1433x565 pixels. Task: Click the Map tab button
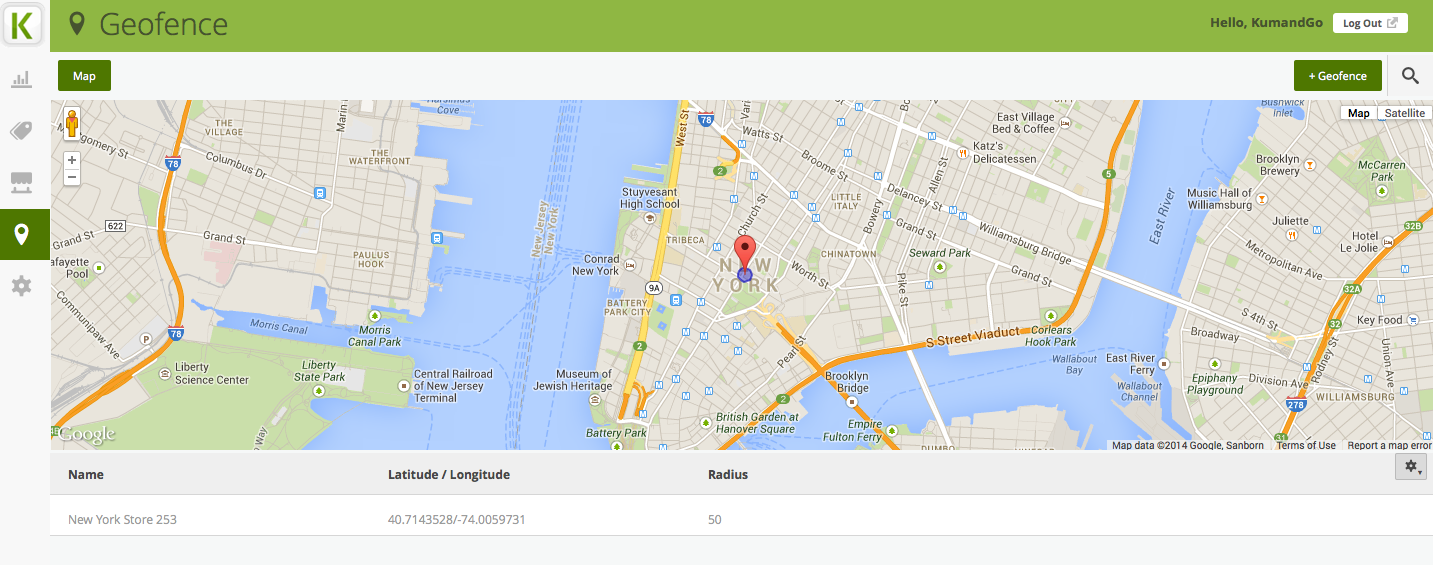pyautogui.click(x=84, y=76)
